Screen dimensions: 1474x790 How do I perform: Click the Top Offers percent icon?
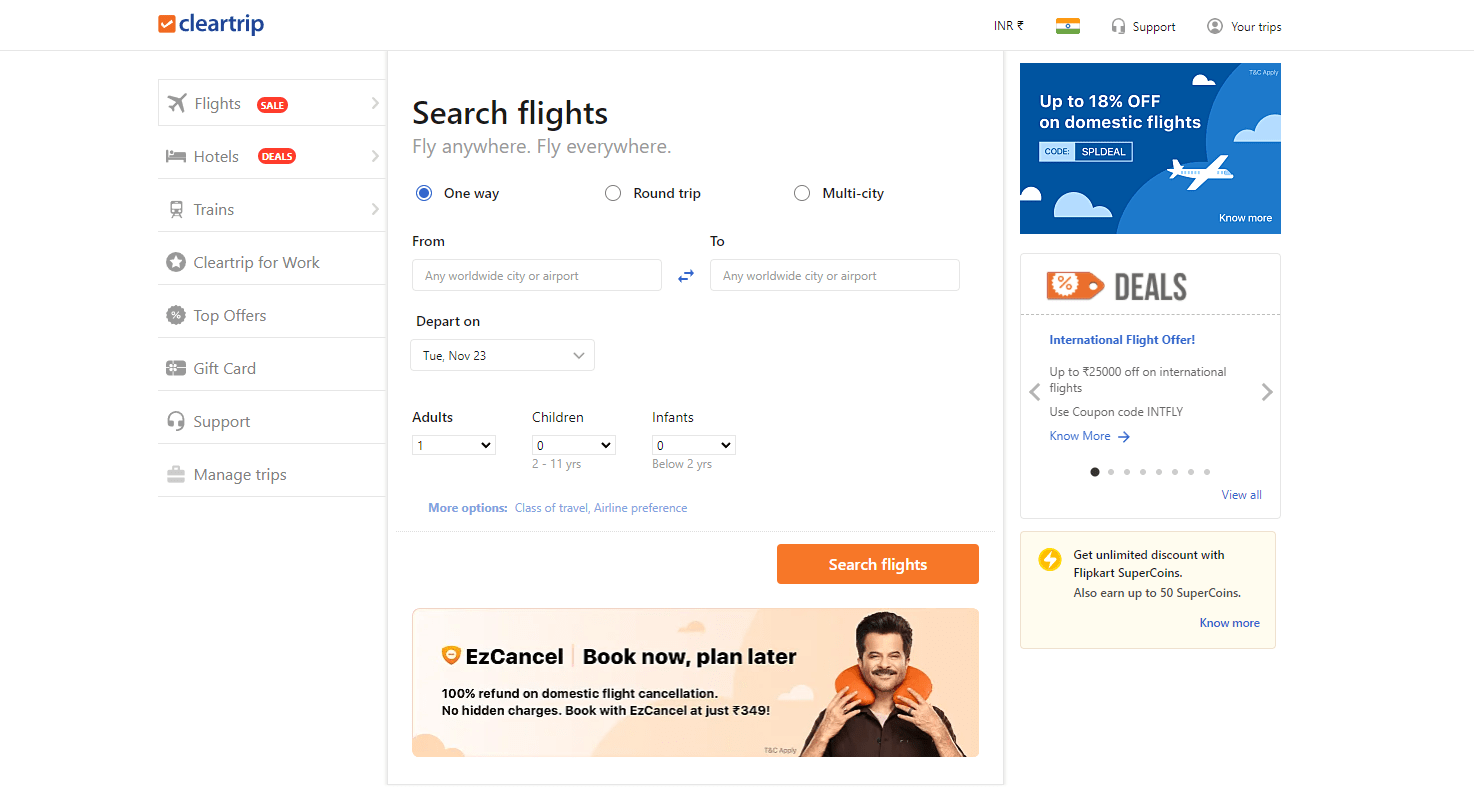tap(176, 314)
